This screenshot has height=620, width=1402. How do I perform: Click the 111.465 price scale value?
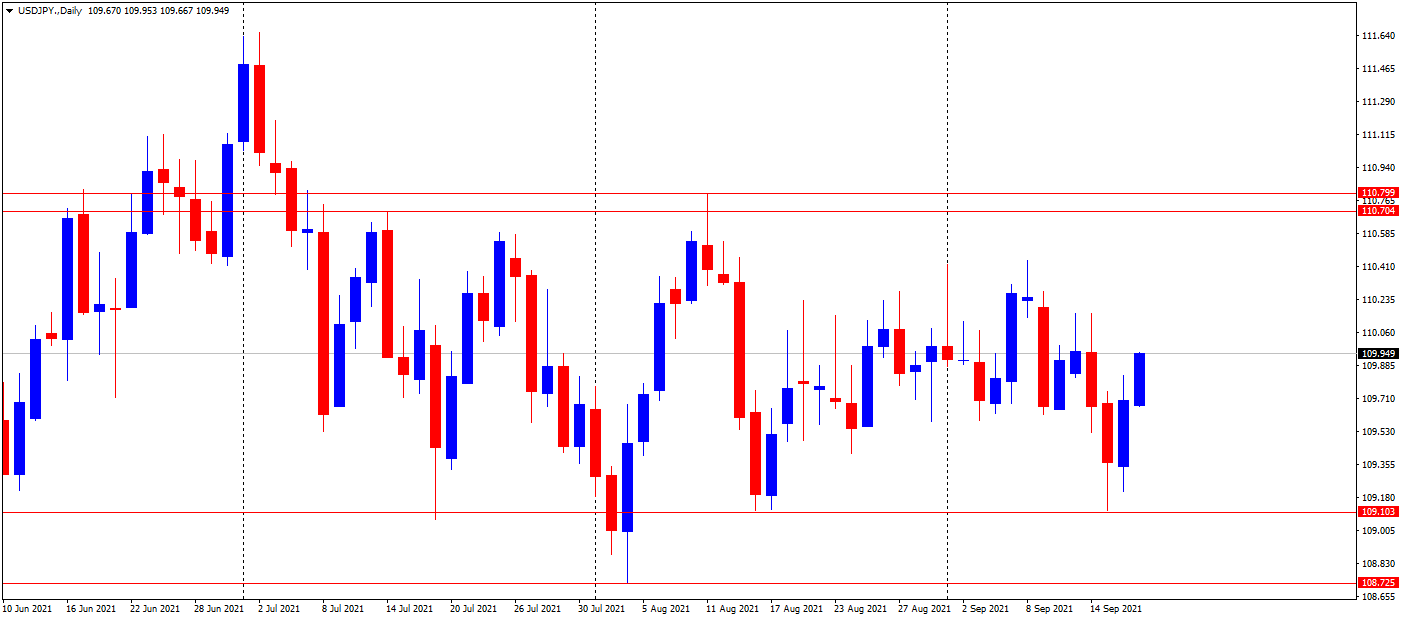1379,69
